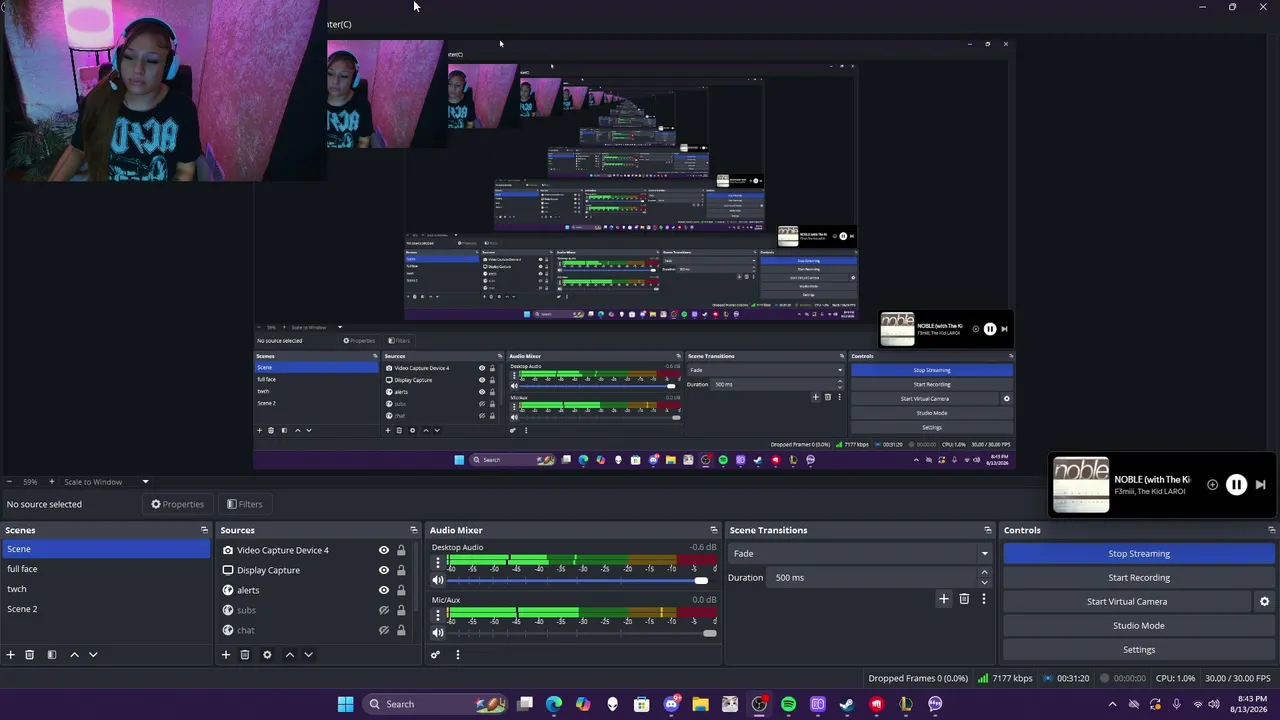This screenshot has height=720, width=1280.
Task: Open Discord from the taskbar
Action: (x=671, y=704)
